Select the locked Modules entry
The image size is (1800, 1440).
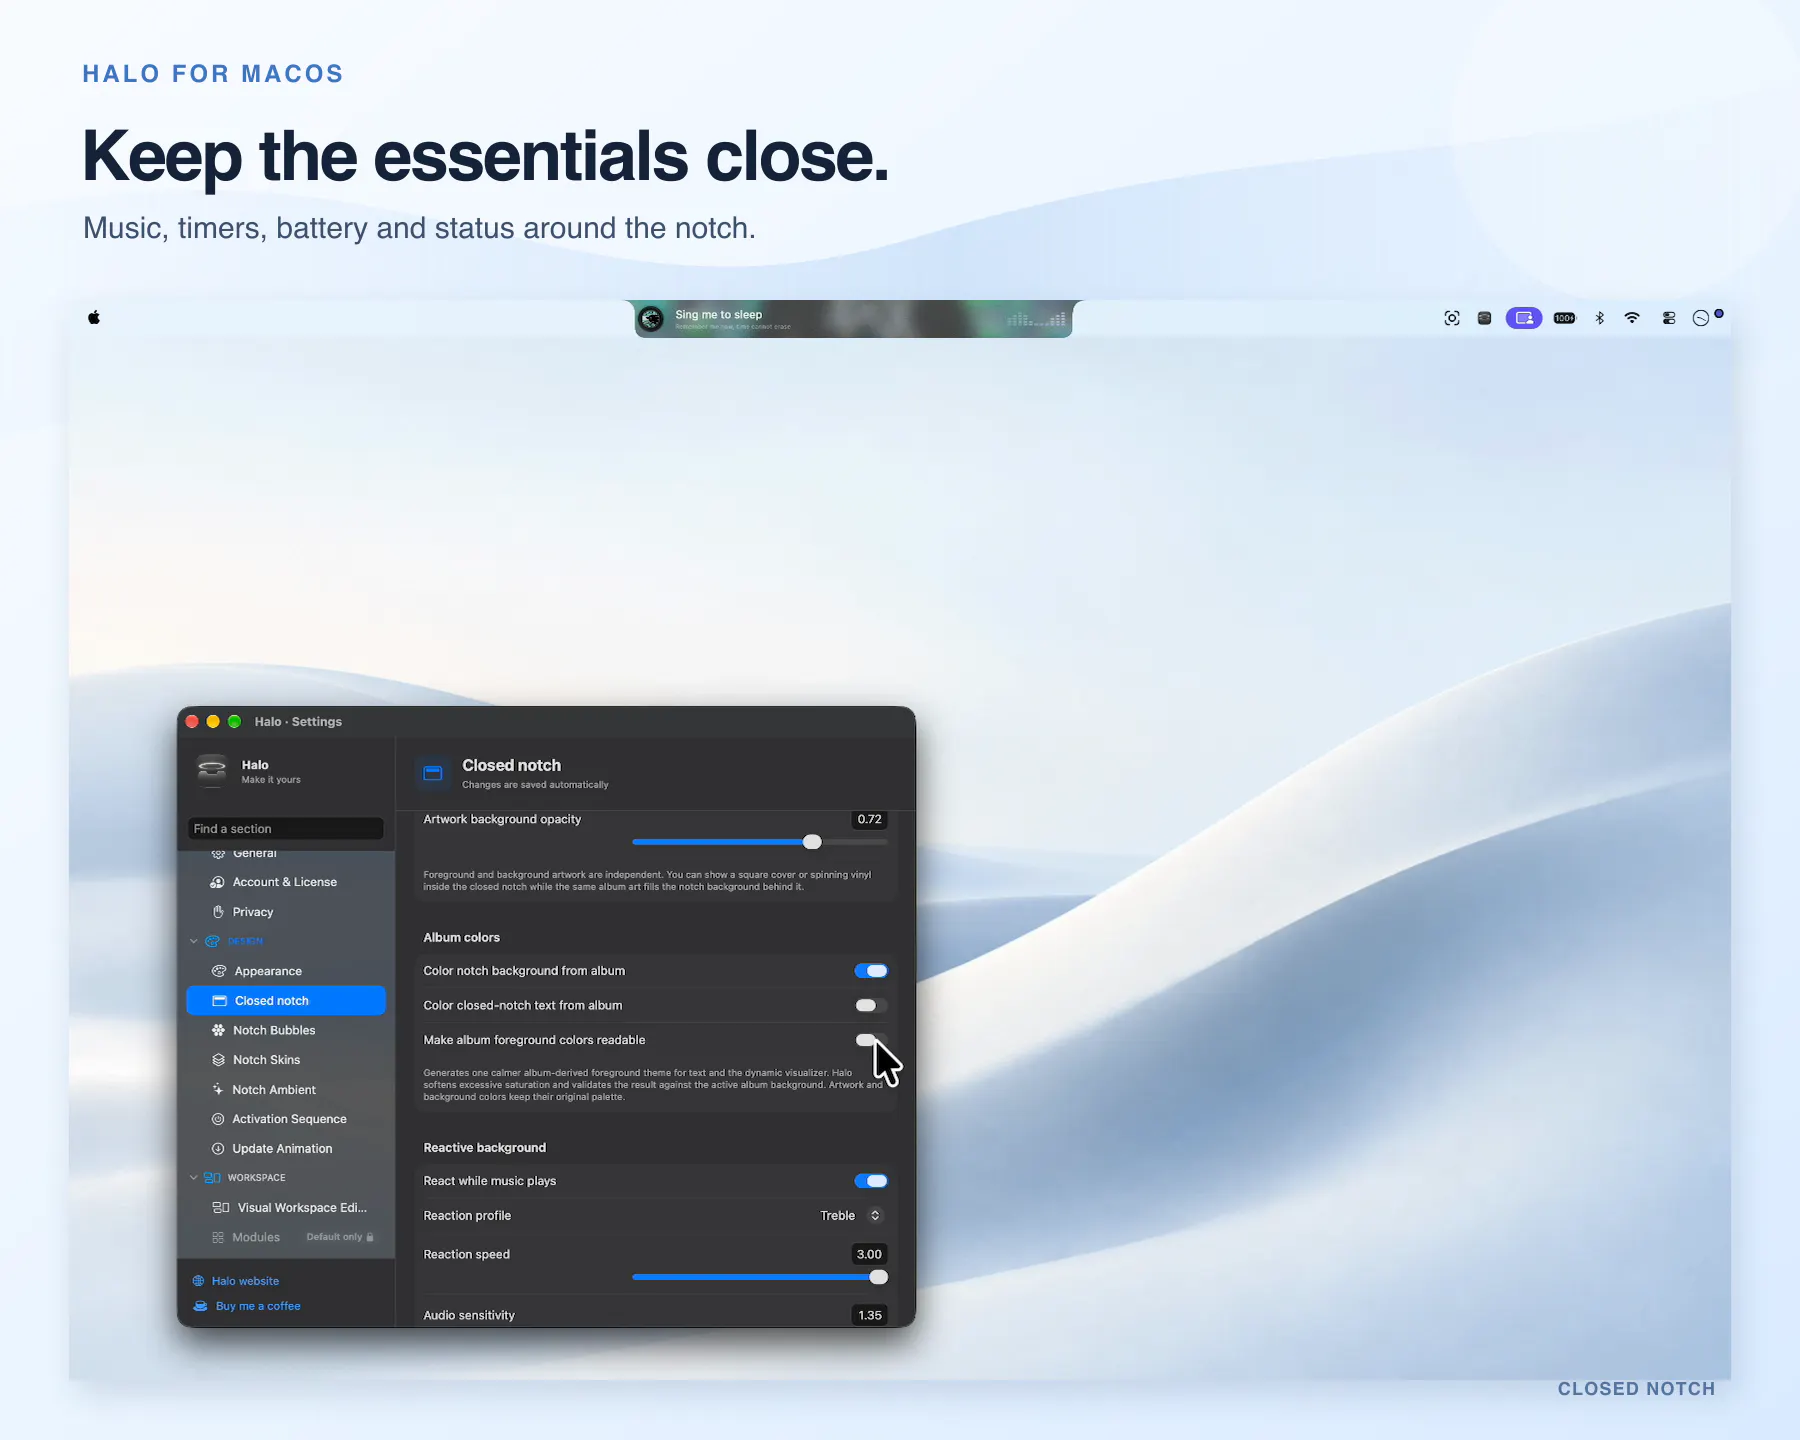pyautogui.click(x=286, y=1237)
